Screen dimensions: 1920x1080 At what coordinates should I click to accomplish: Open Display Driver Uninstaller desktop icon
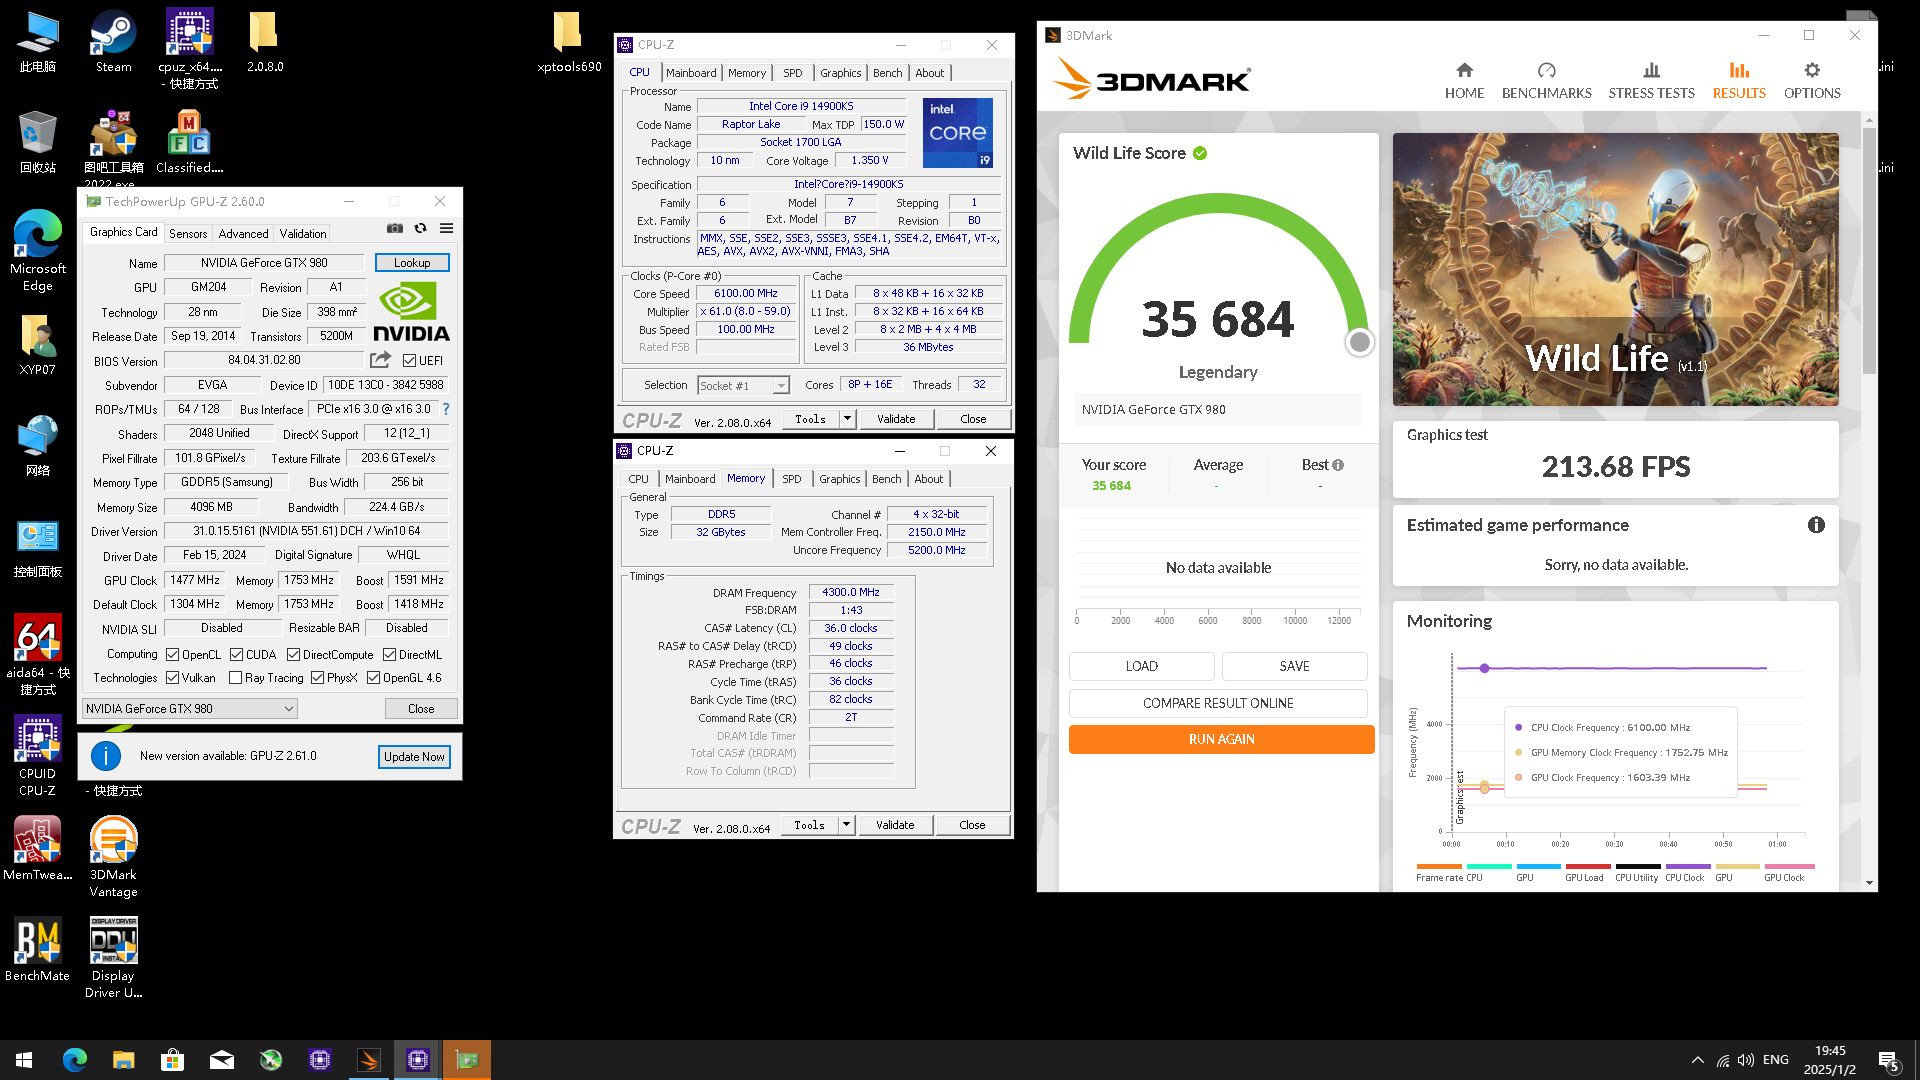(x=113, y=957)
